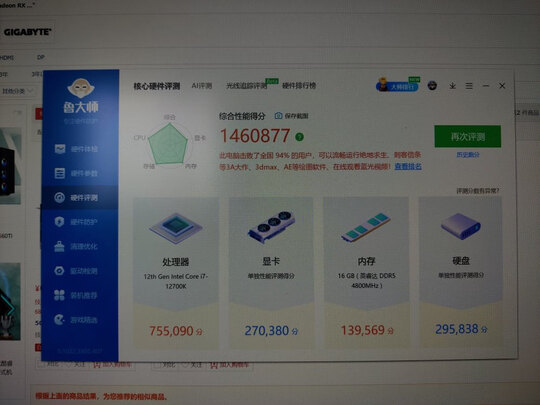Open the hamburger menu in title bar
This screenshot has height=405, width=540.
(469, 86)
